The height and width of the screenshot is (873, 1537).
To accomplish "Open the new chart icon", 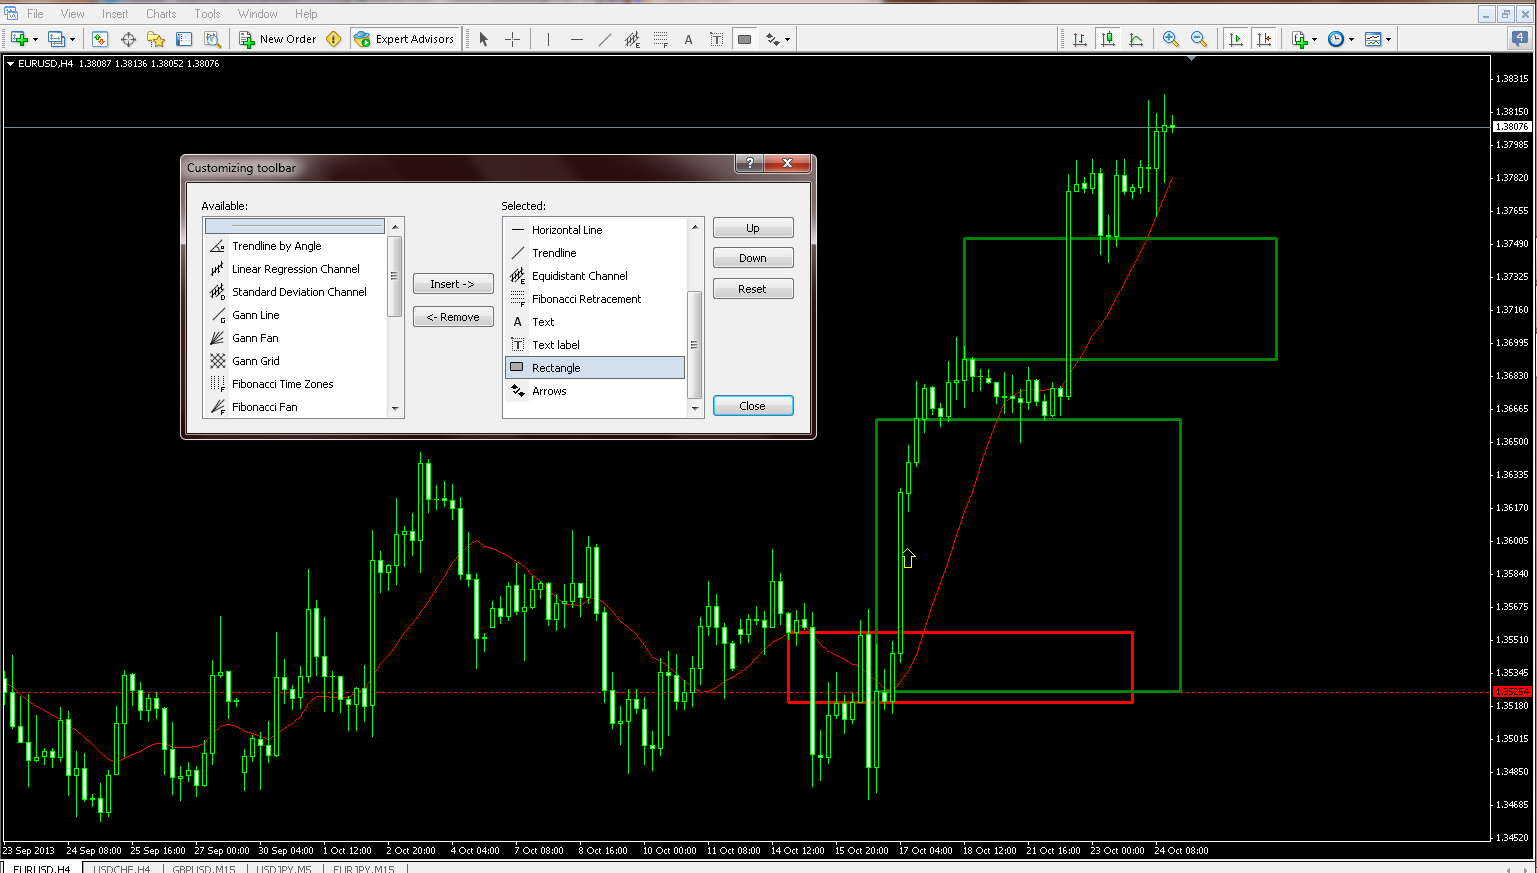I will (x=20, y=39).
